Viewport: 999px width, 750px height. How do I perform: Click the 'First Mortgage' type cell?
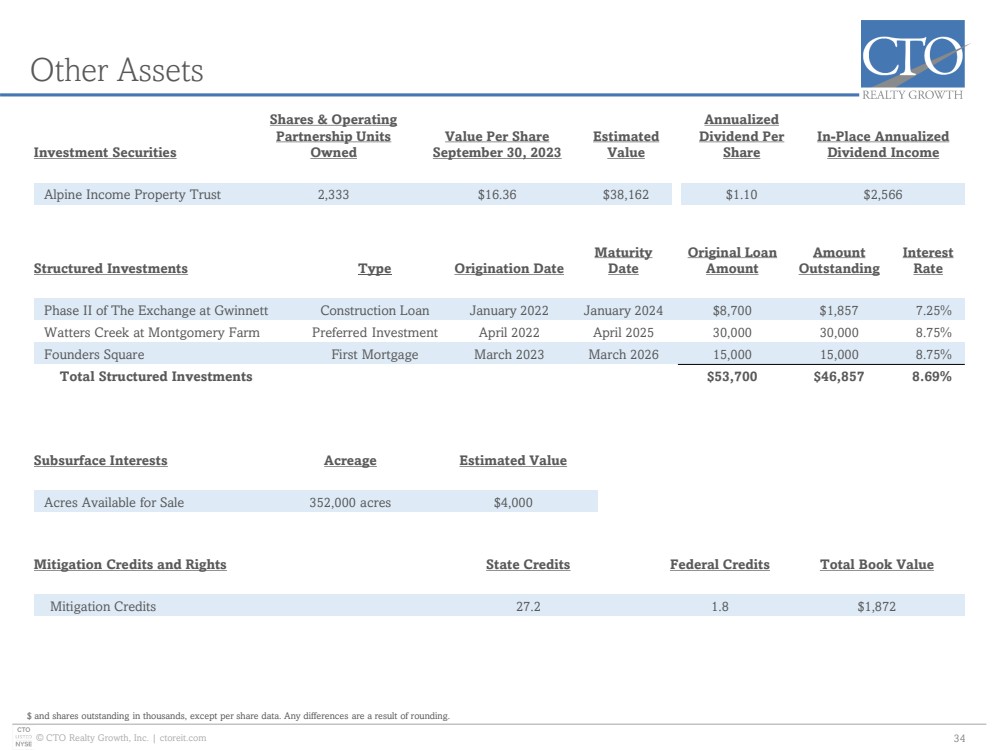coord(375,354)
